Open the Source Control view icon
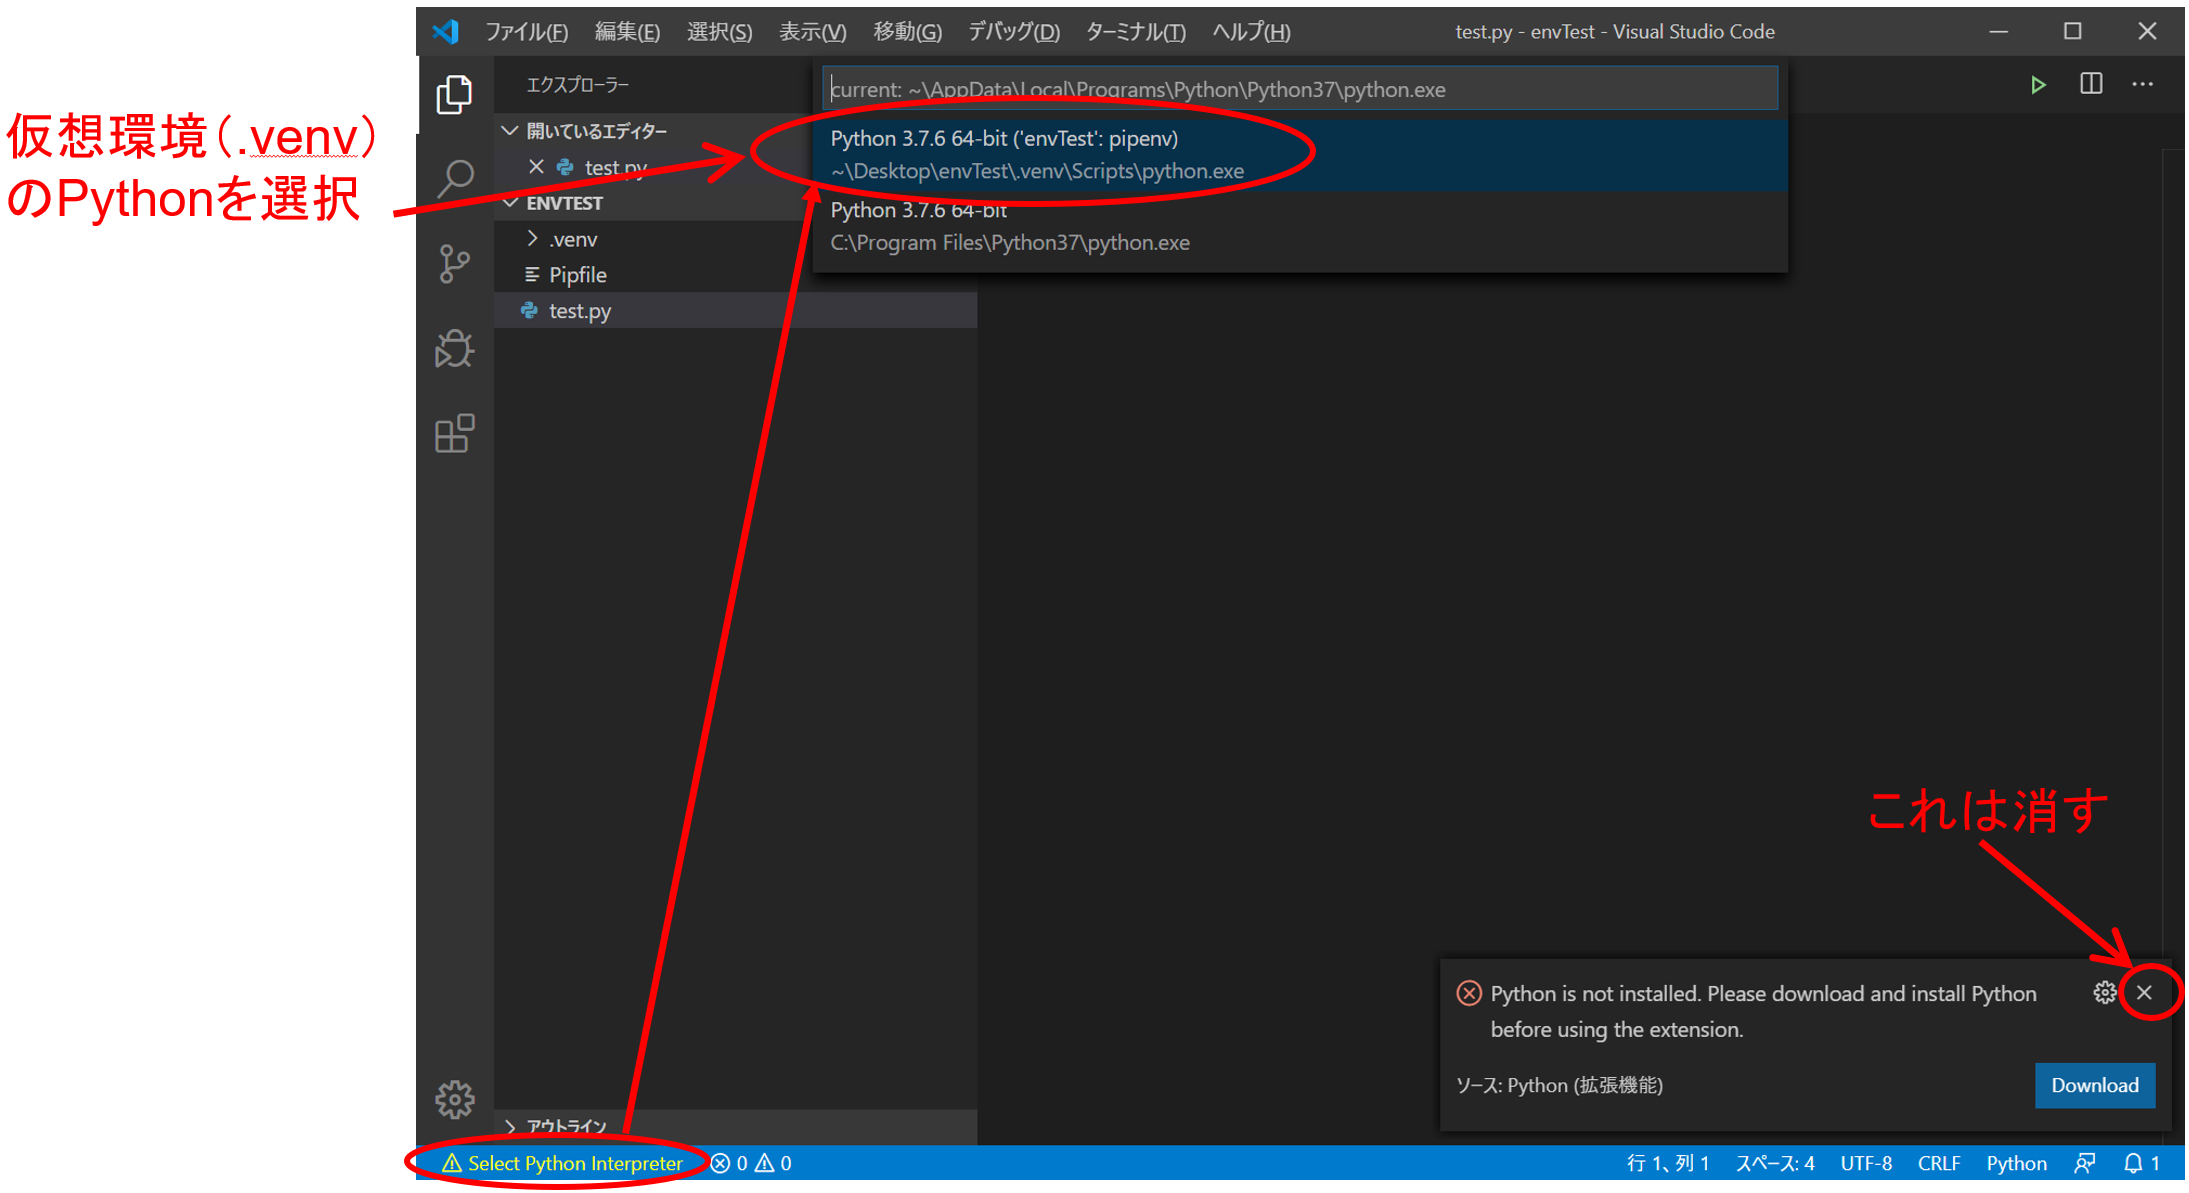This screenshot has width=2189, height=1193. [455, 265]
